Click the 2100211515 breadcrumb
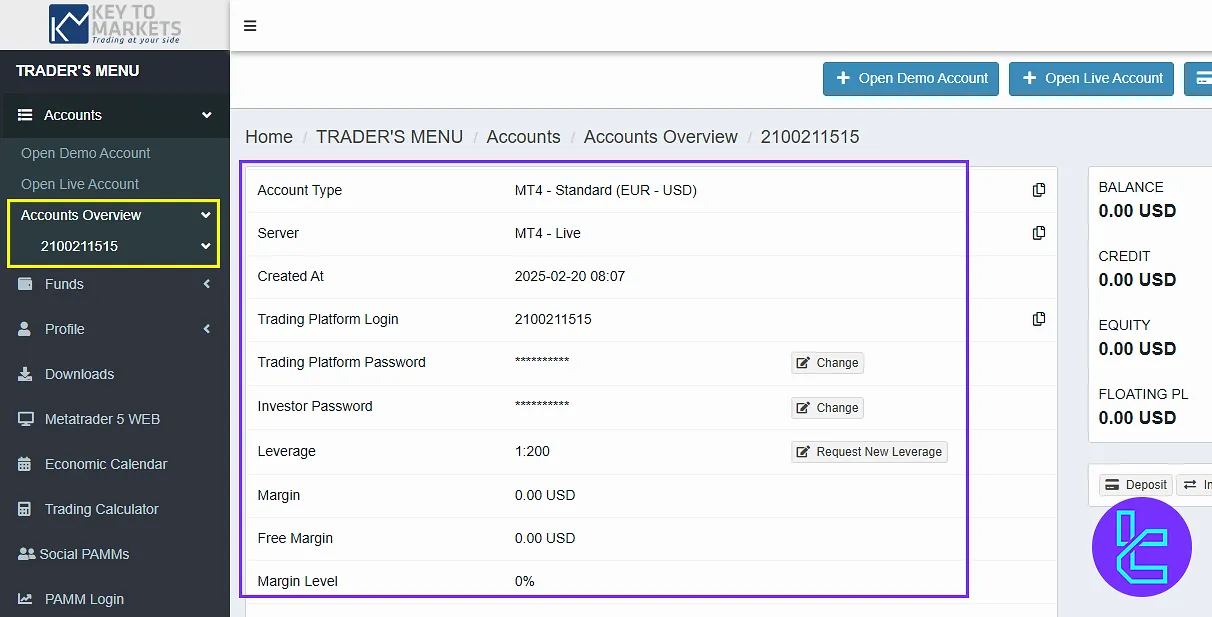 (x=810, y=137)
